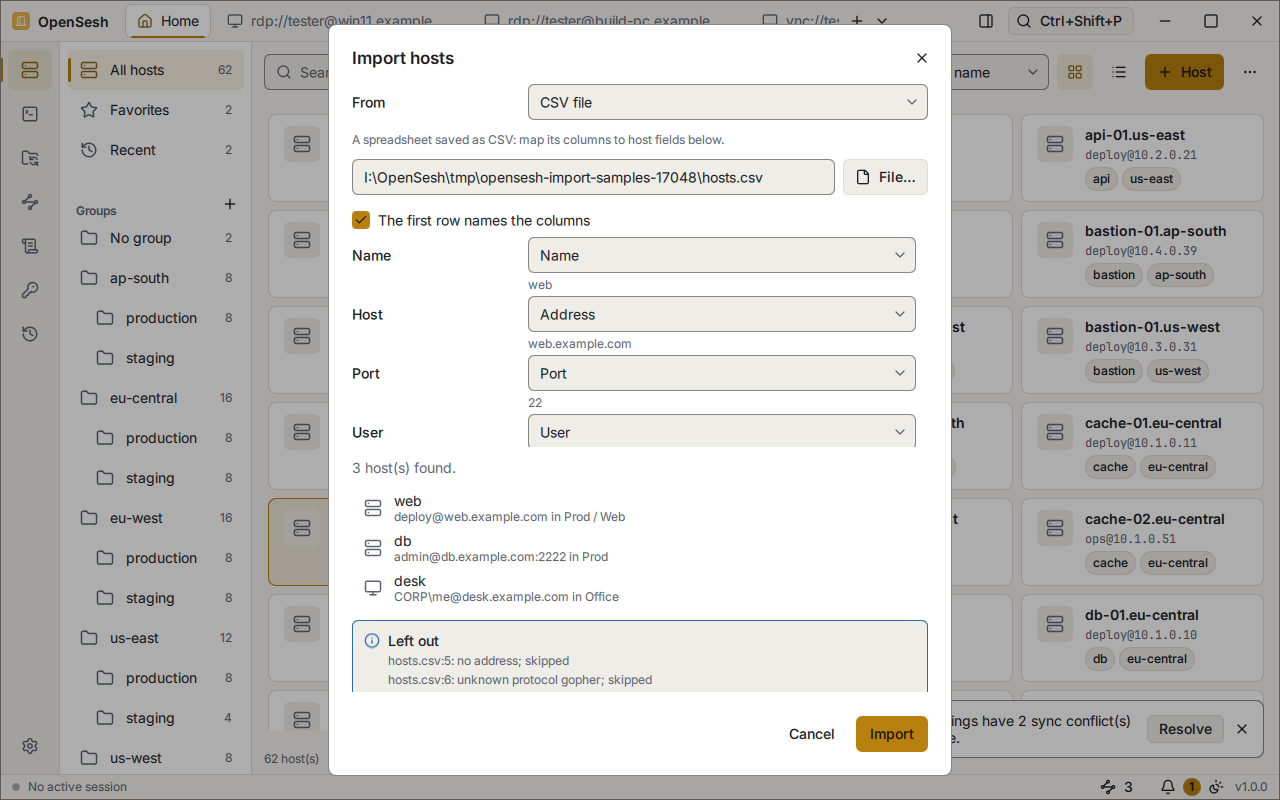Open the From CSV file dropdown

click(728, 102)
